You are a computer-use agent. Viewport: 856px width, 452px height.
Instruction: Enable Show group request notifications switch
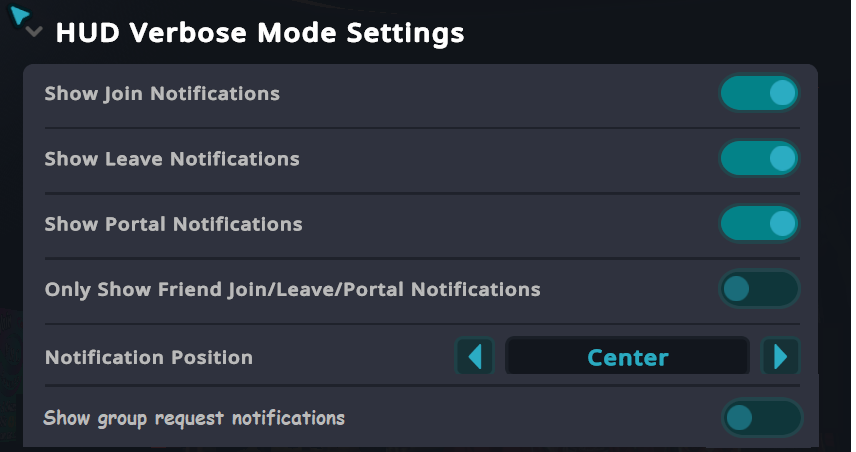(x=761, y=418)
